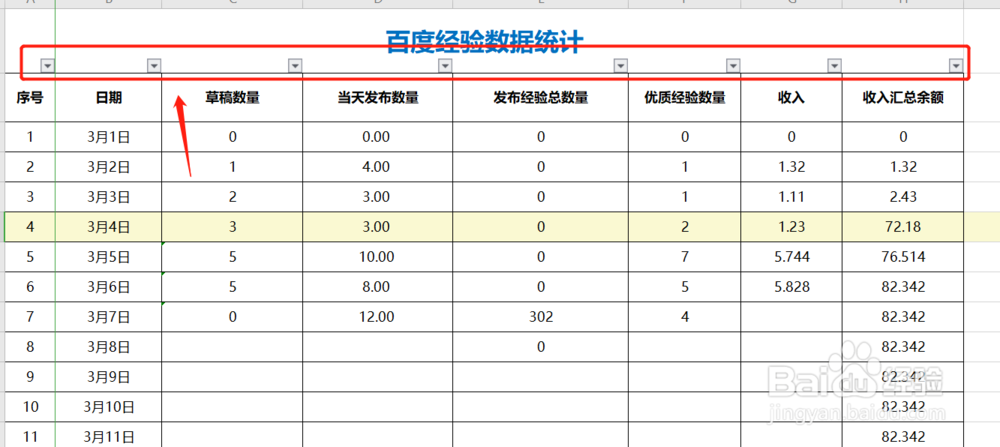Image resolution: width=1000 pixels, height=447 pixels.
Task: Select the 日期 header cell
Action: (109, 98)
